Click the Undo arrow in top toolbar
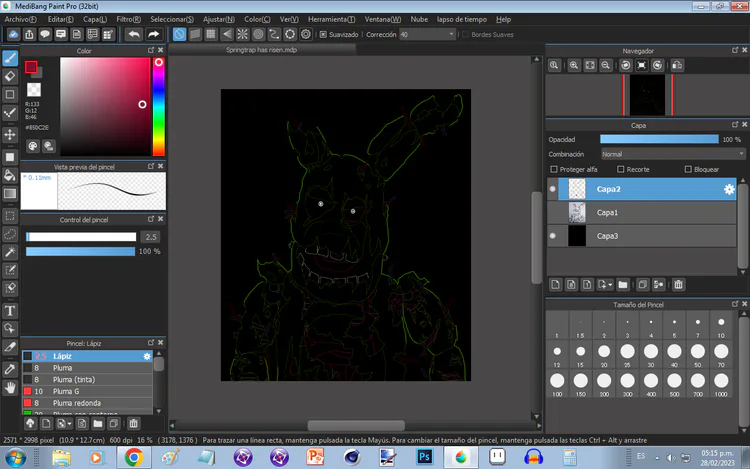The image size is (750, 469). 134,34
